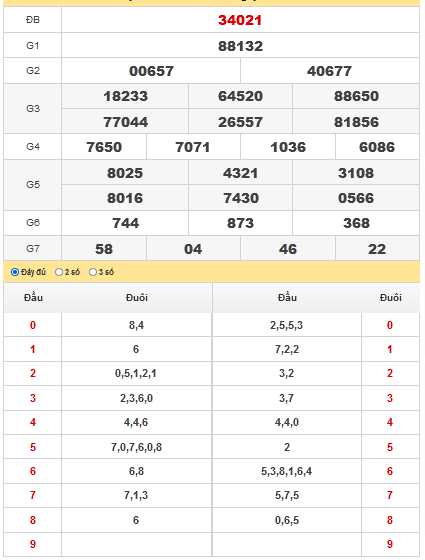Click the right 'Đuôi' column header
The width and height of the screenshot is (425, 560).
pyautogui.click(x=391, y=298)
